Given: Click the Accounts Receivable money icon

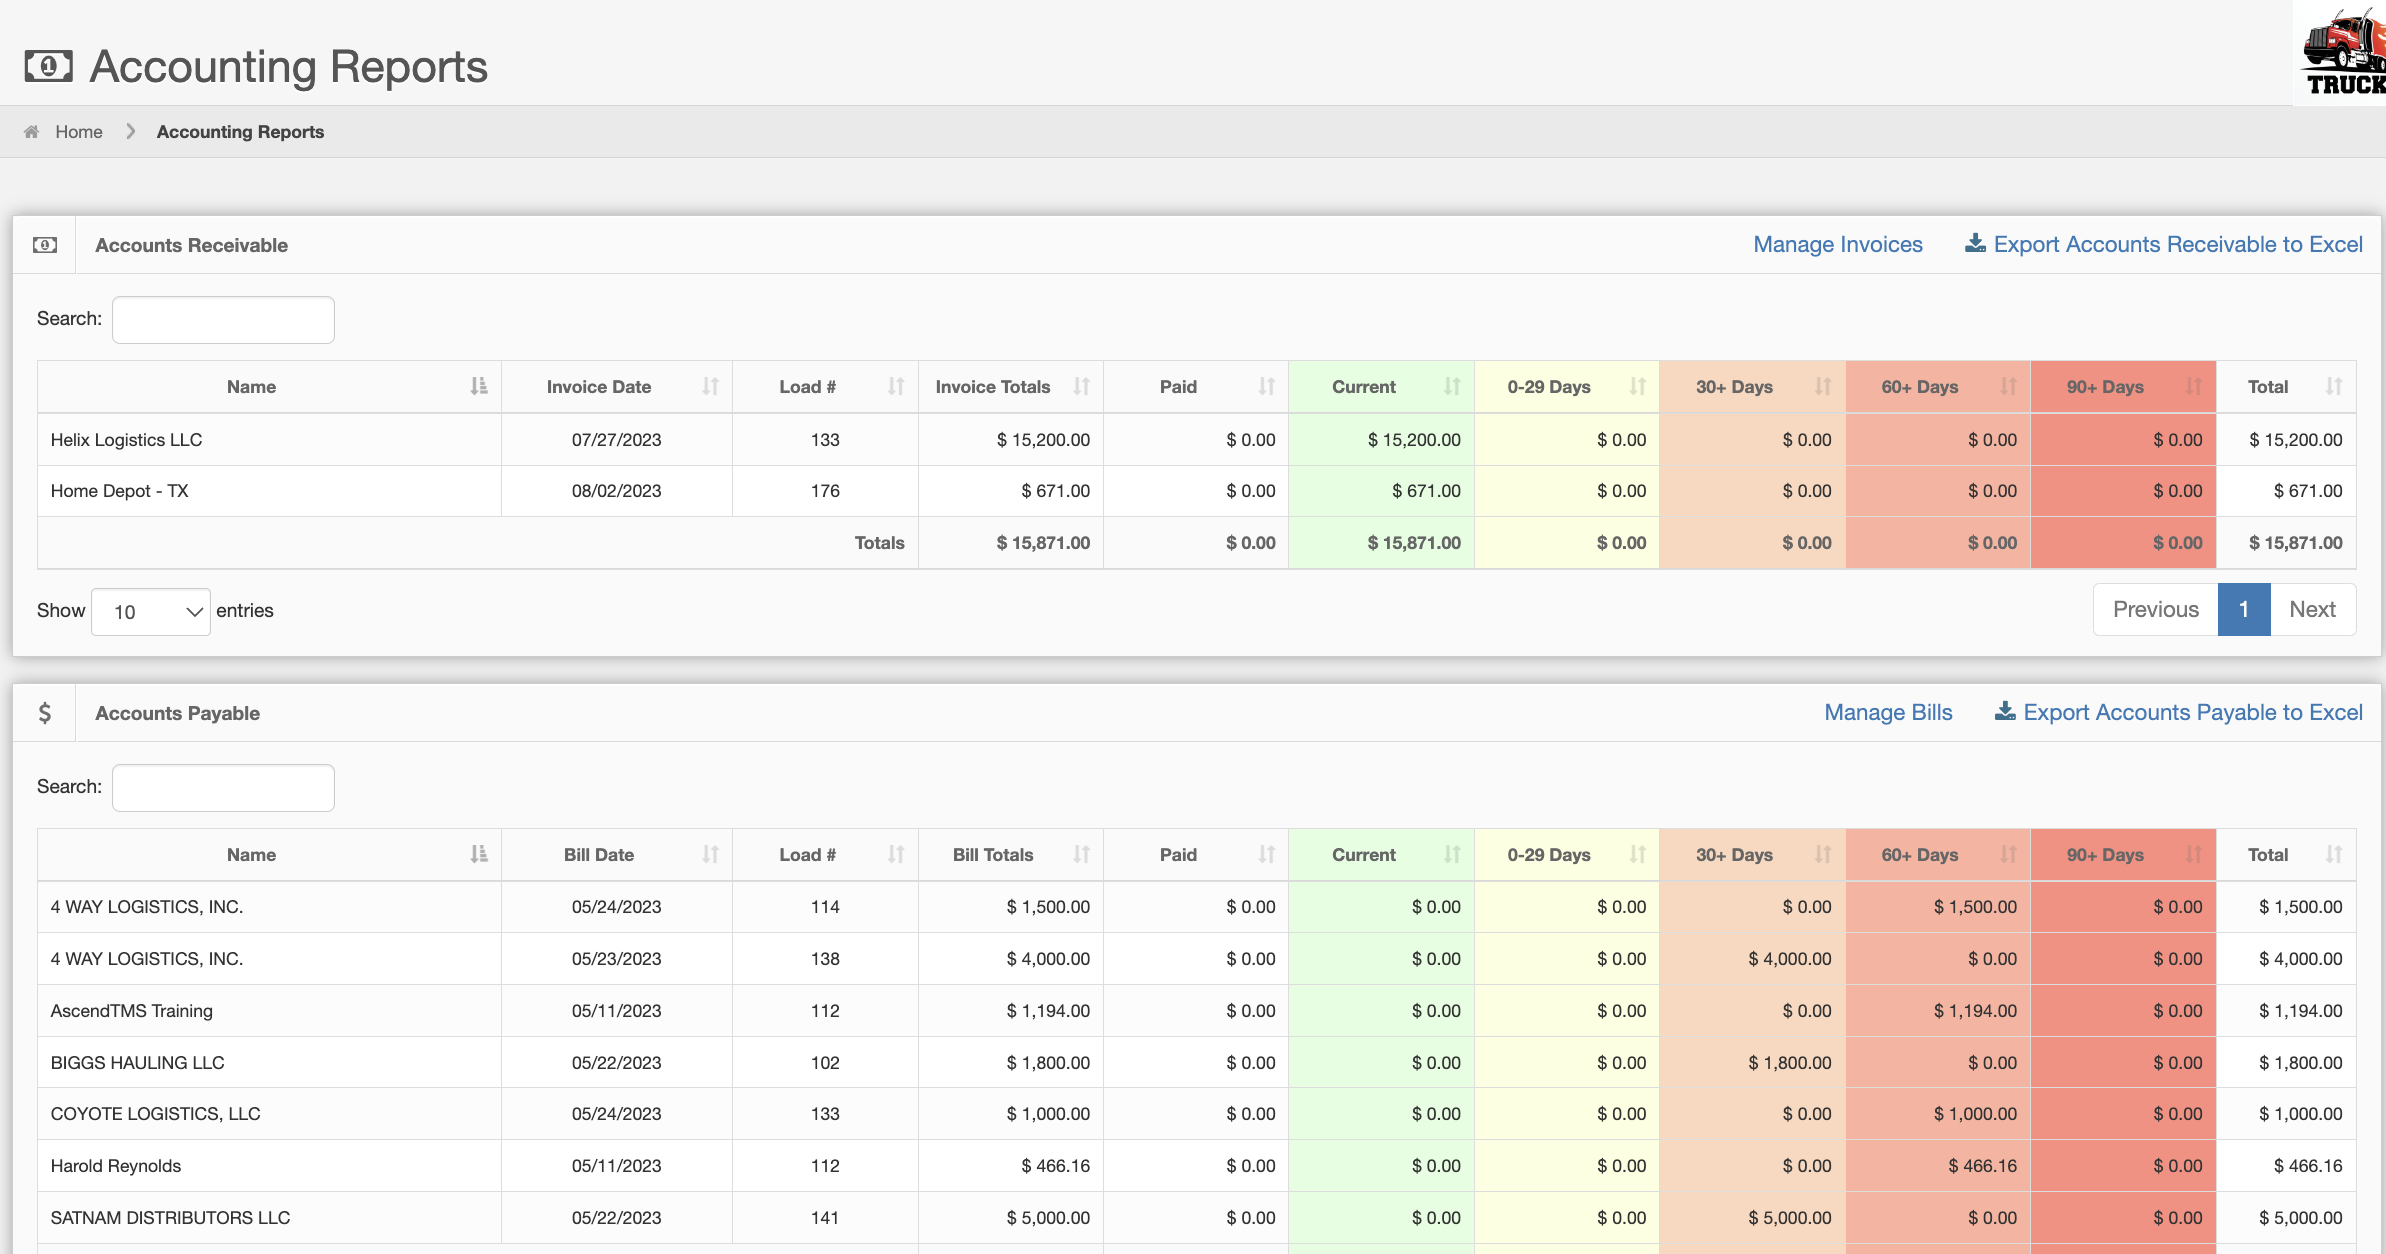Looking at the screenshot, I should point(45,245).
